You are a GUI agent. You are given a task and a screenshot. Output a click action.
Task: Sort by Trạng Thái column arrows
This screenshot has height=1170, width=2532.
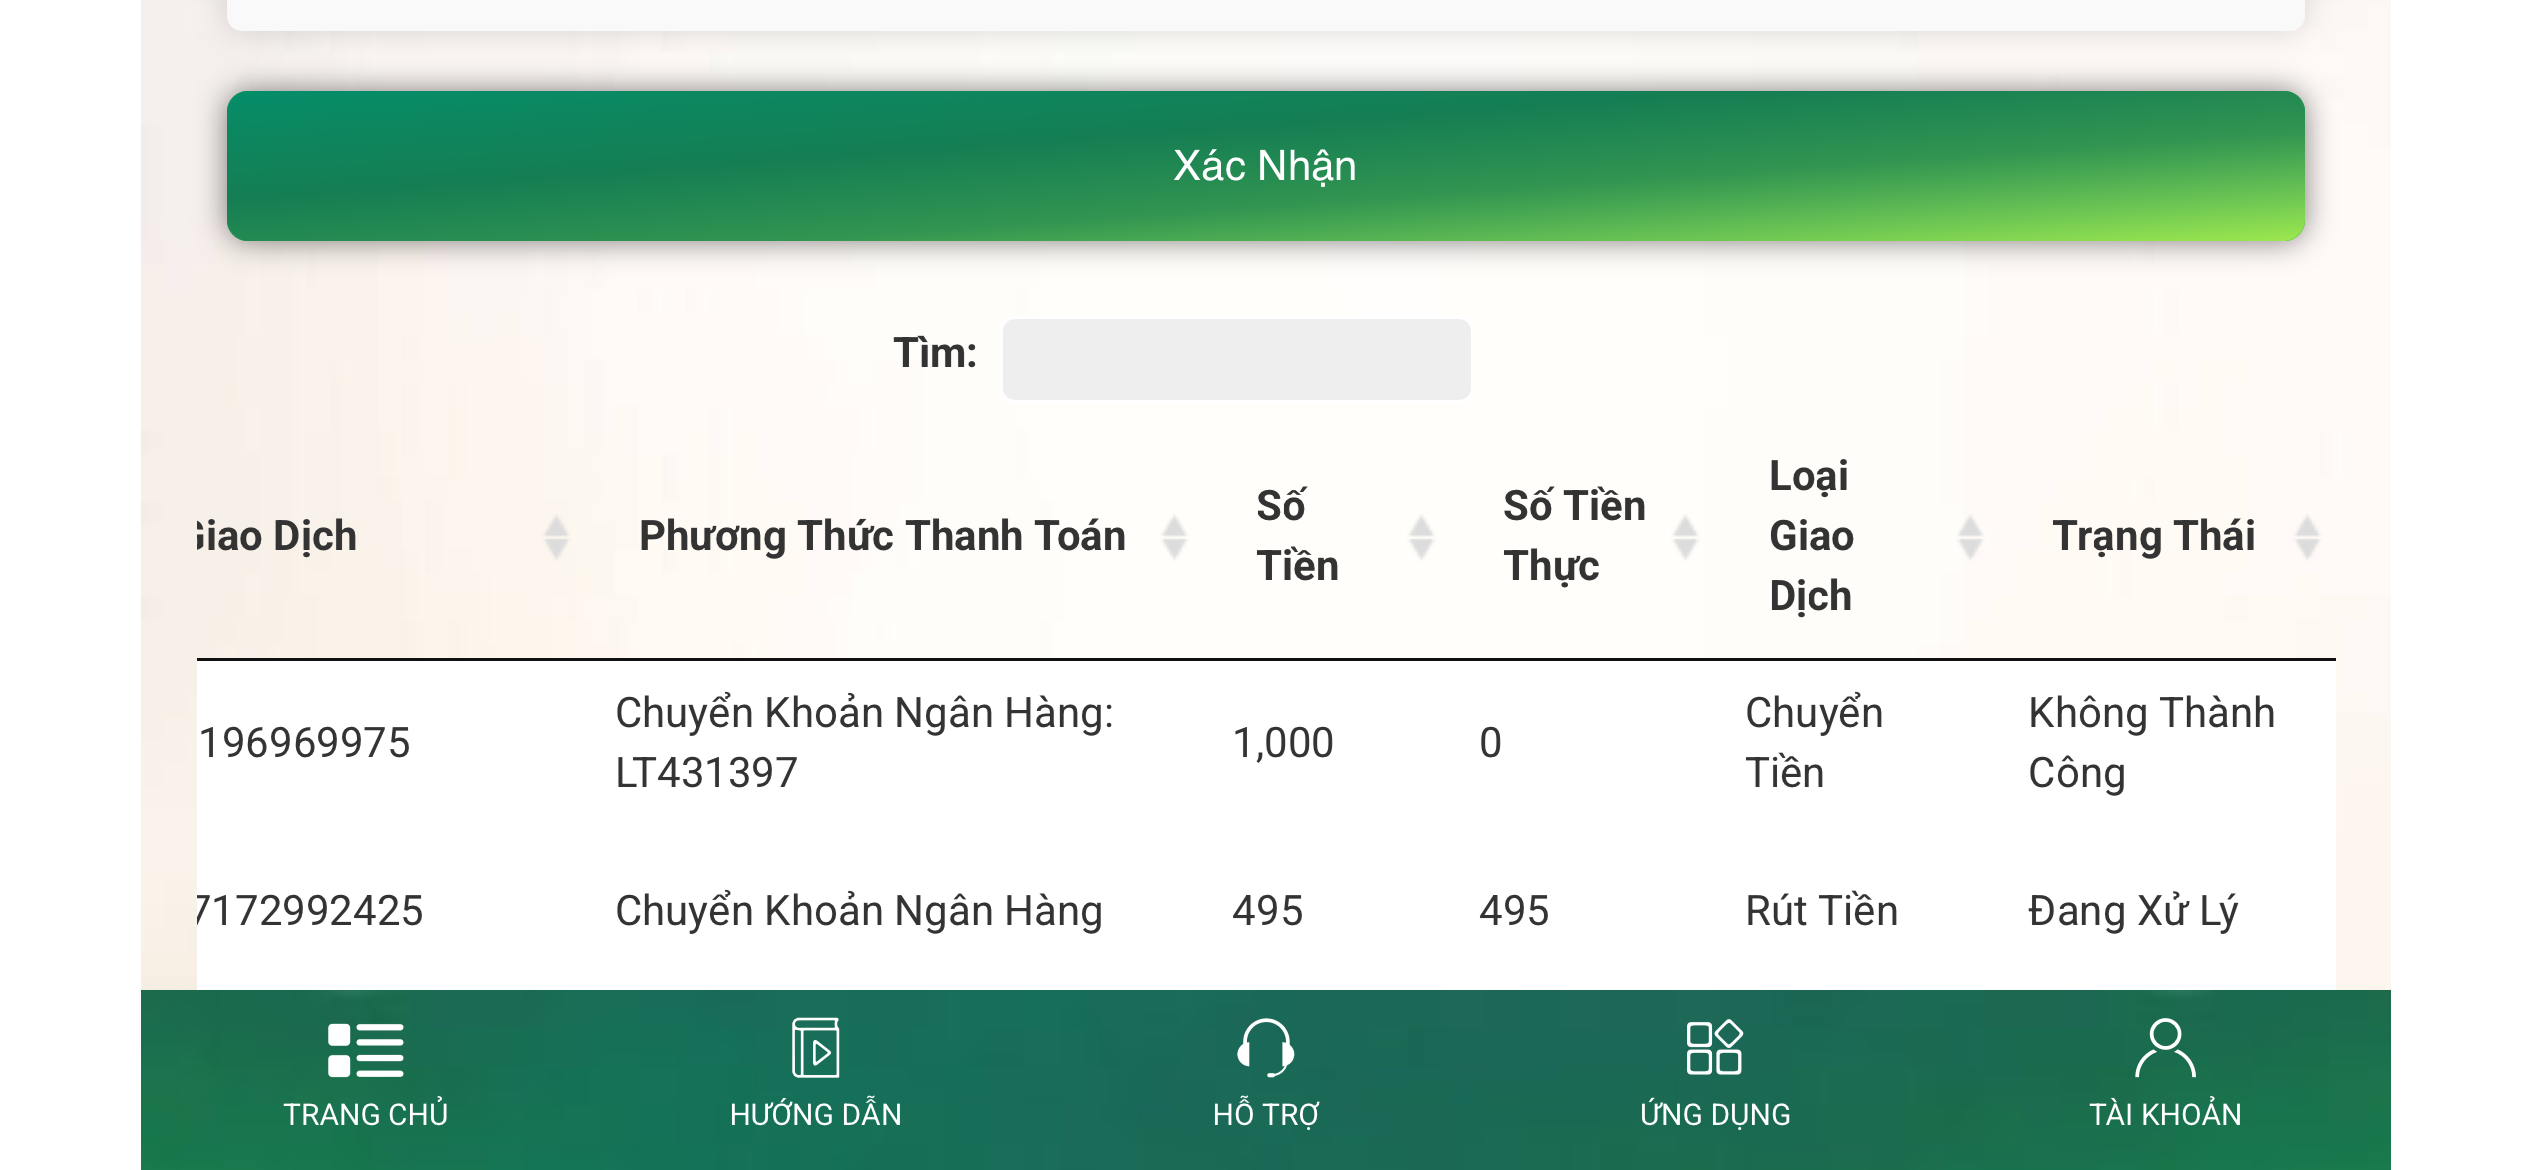coord(2307,537)
